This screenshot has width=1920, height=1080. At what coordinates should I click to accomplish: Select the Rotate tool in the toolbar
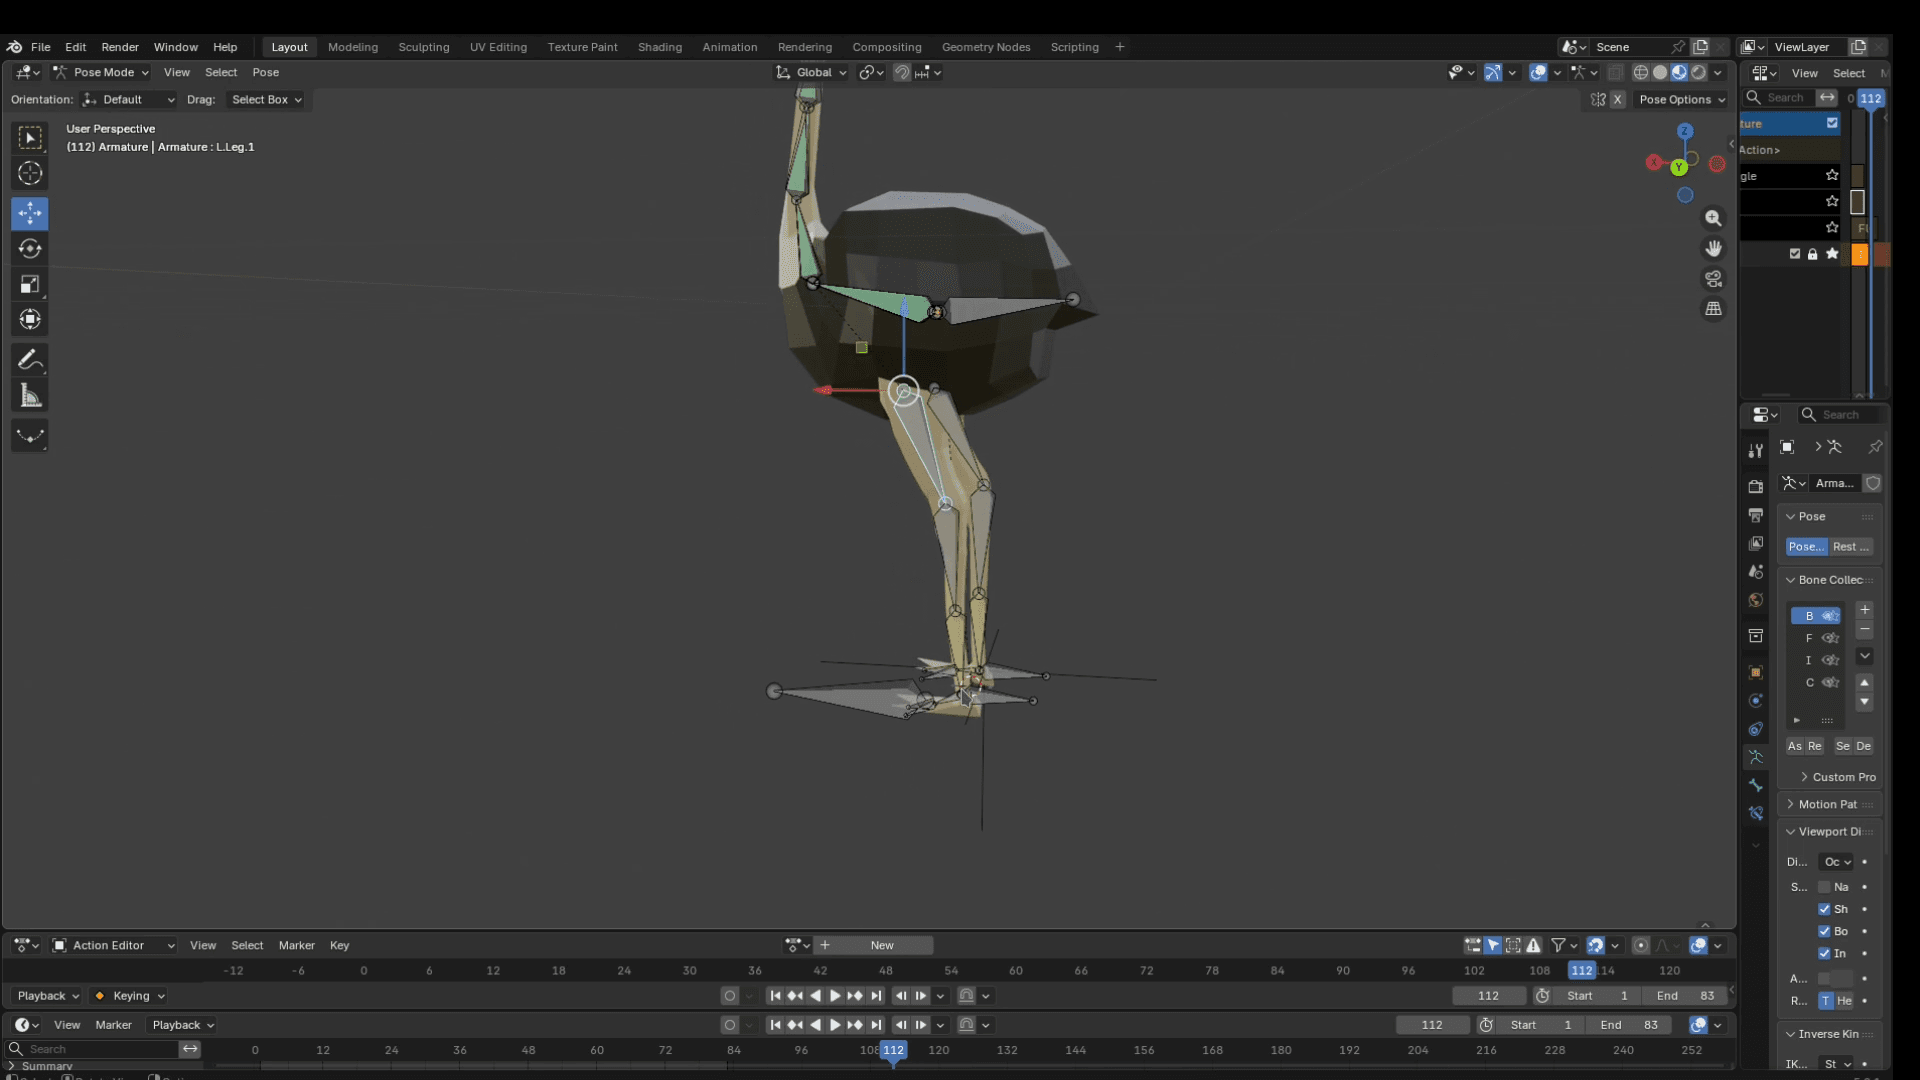(x=30, y=249)
